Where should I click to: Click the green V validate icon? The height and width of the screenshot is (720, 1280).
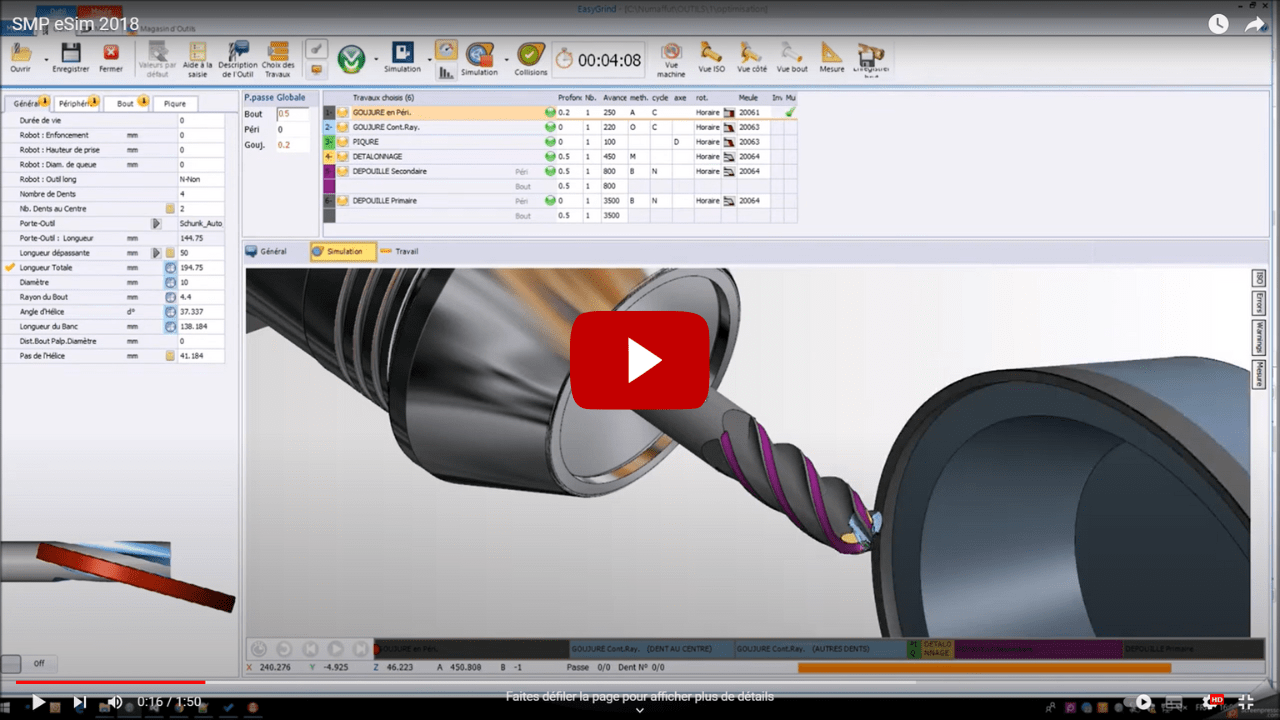pos(351,59)
